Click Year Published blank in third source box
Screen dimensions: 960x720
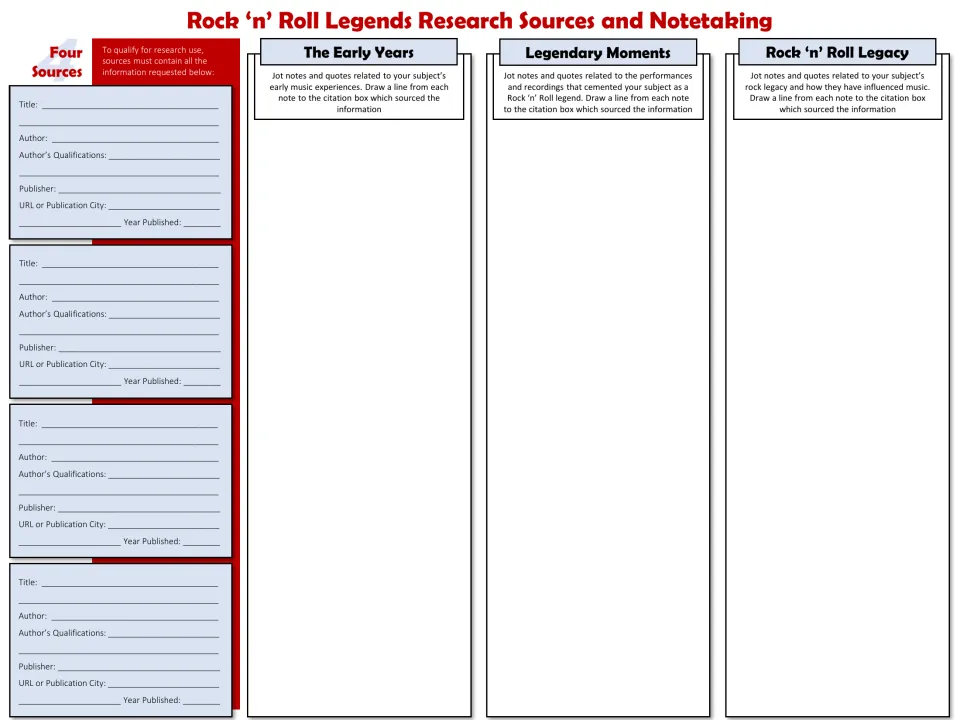point(201,542)
